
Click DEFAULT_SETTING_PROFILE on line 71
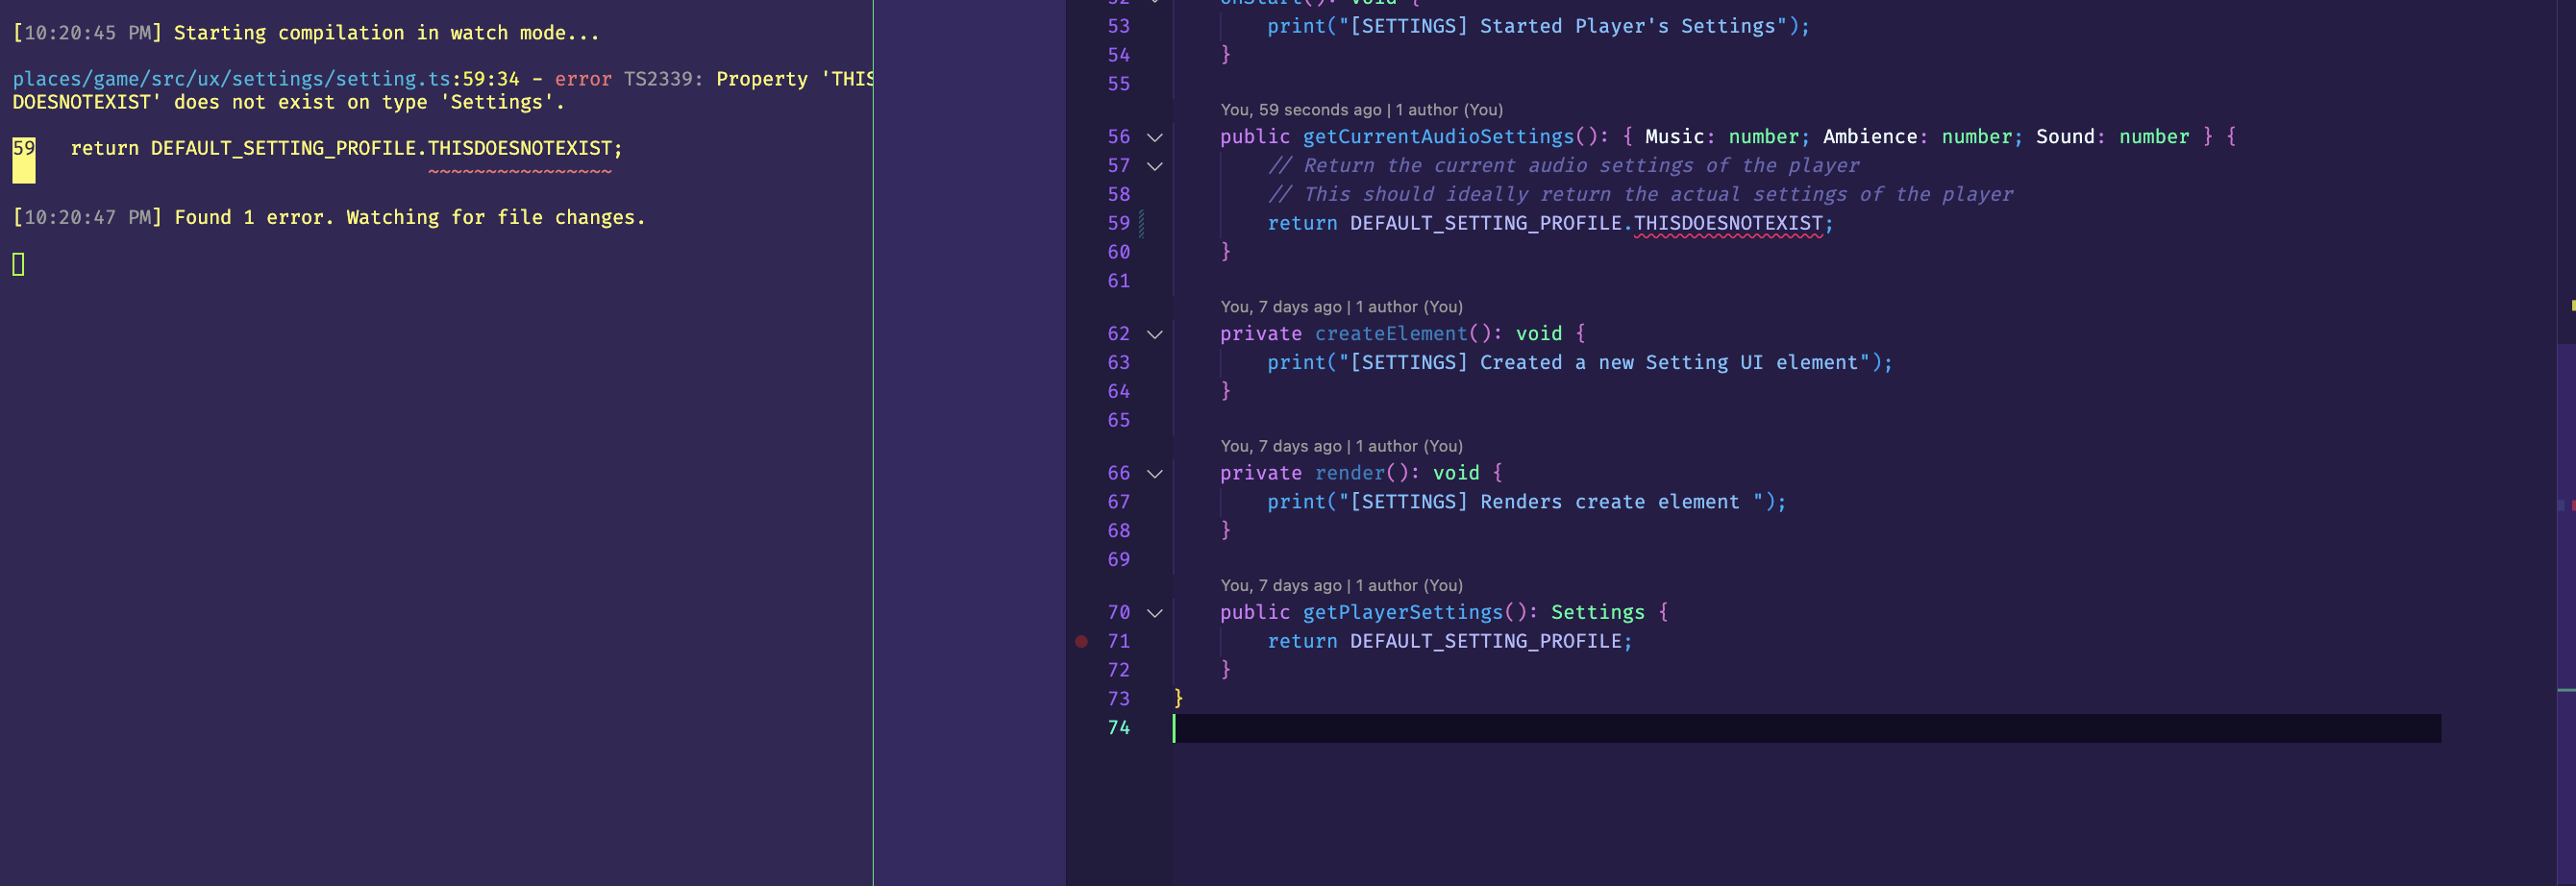click(x=1485, y=642)
